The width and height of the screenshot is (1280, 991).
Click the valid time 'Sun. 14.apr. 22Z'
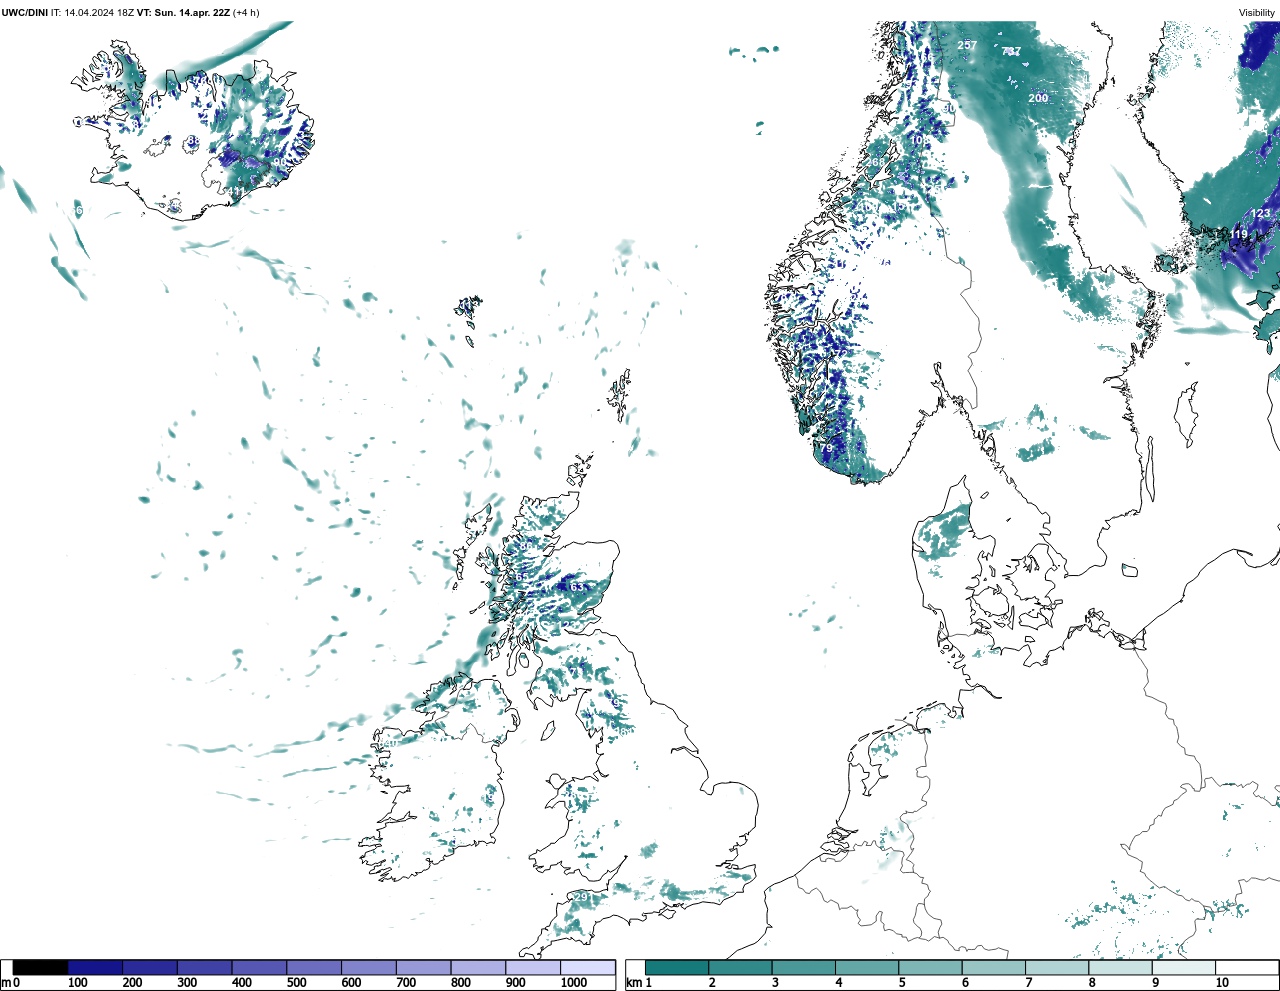193,13
